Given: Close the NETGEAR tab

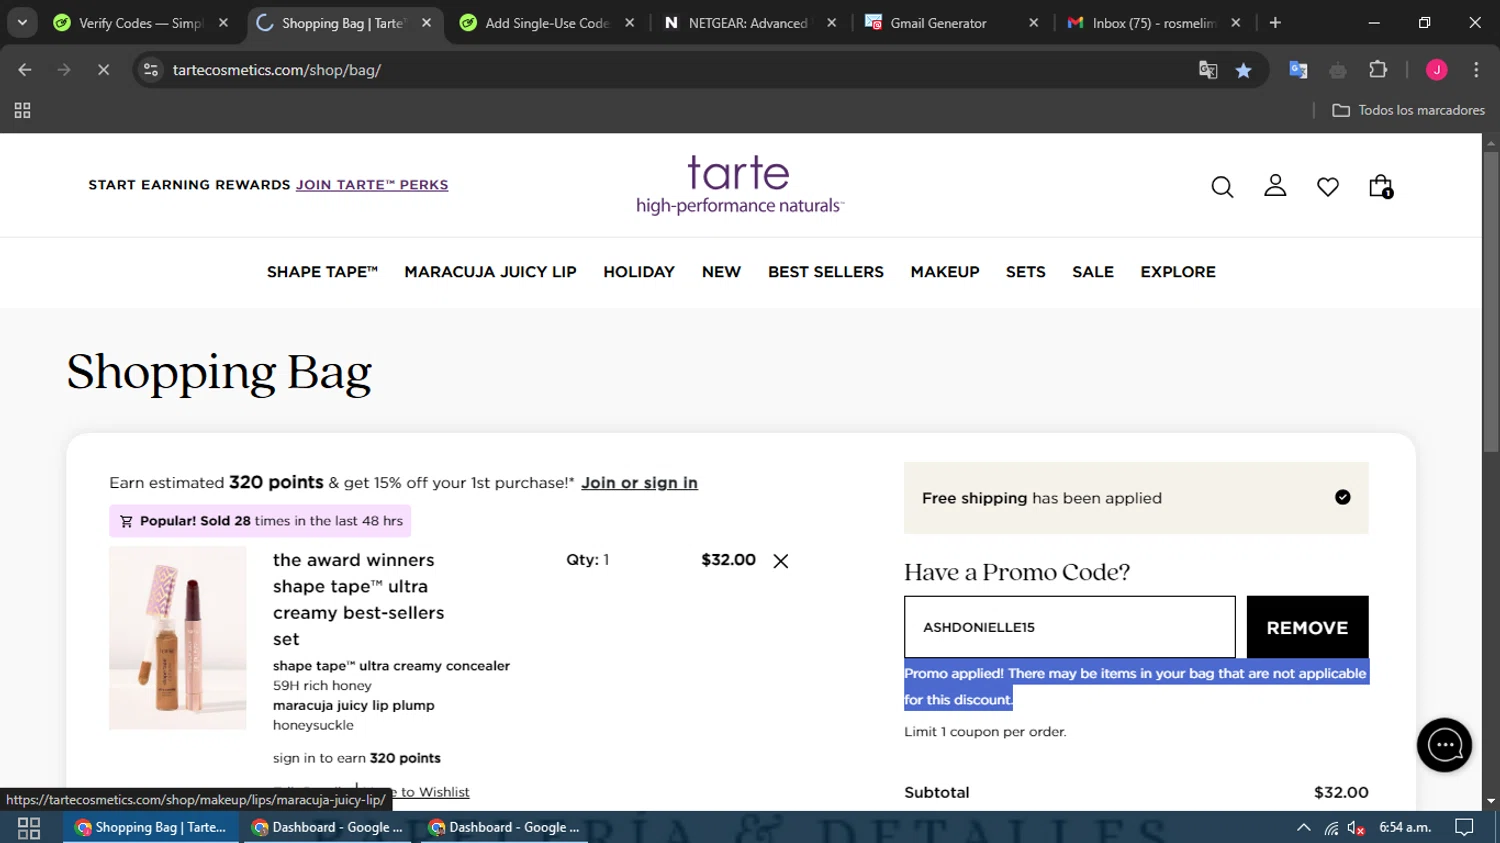Looking at the screenshot, I should point(832,22).
